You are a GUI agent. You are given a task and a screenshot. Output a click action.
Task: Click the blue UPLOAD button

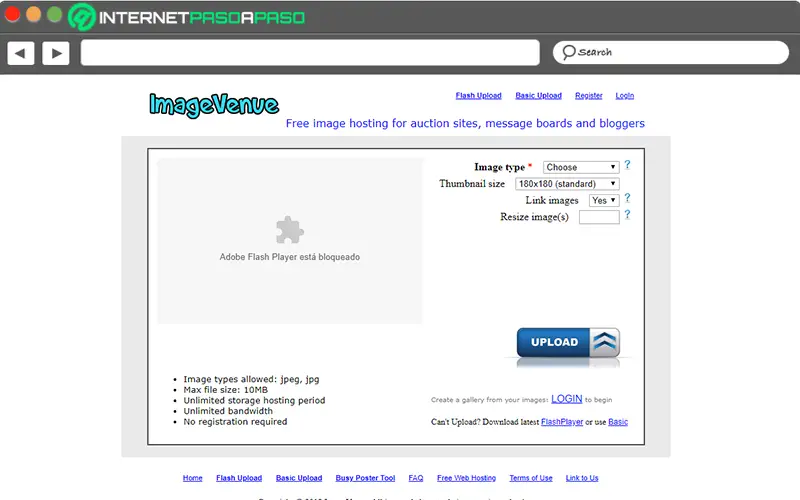click(568, 342)
